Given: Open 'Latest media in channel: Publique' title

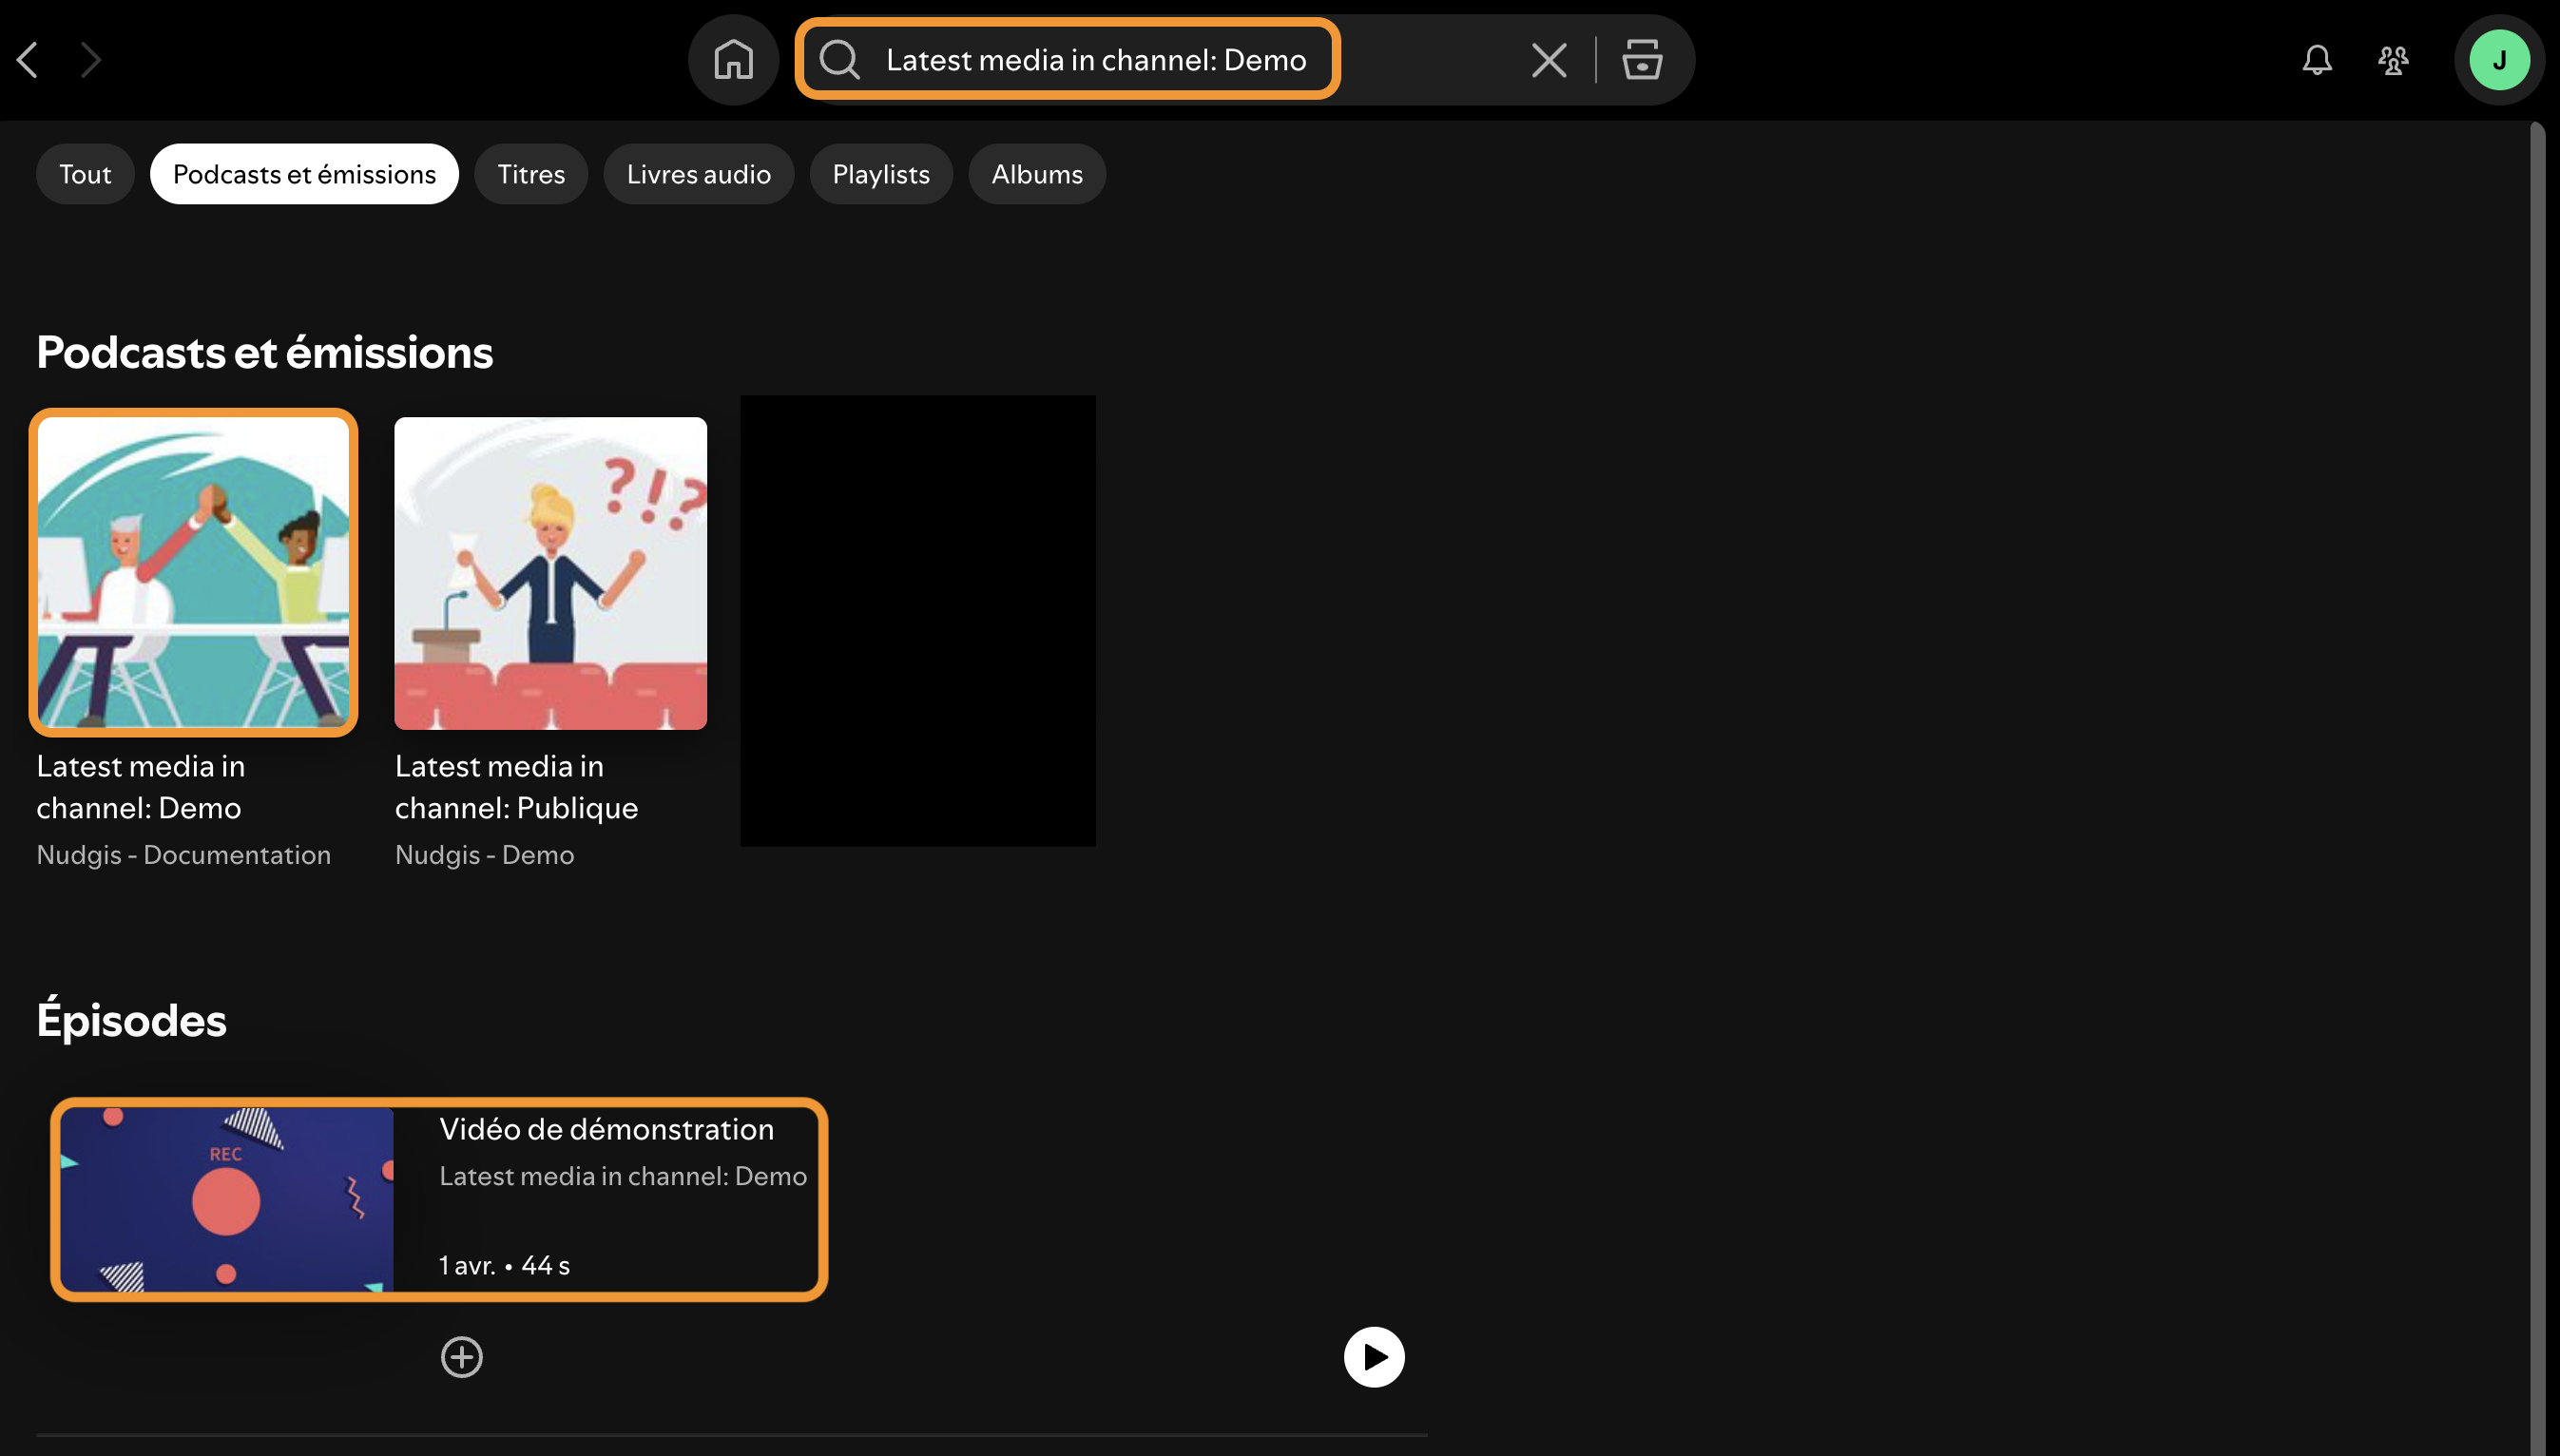Looking at the screenshot, I should pyautogui.click(x=516, y=787).
